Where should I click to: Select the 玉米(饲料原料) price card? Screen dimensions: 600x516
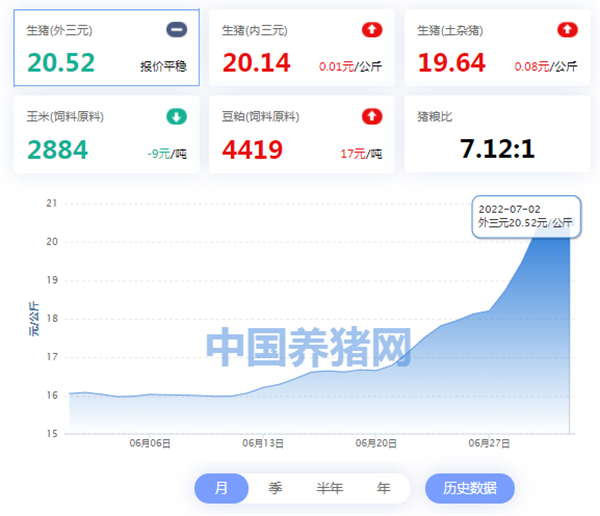pyautogui.click(x=106, y=134)
